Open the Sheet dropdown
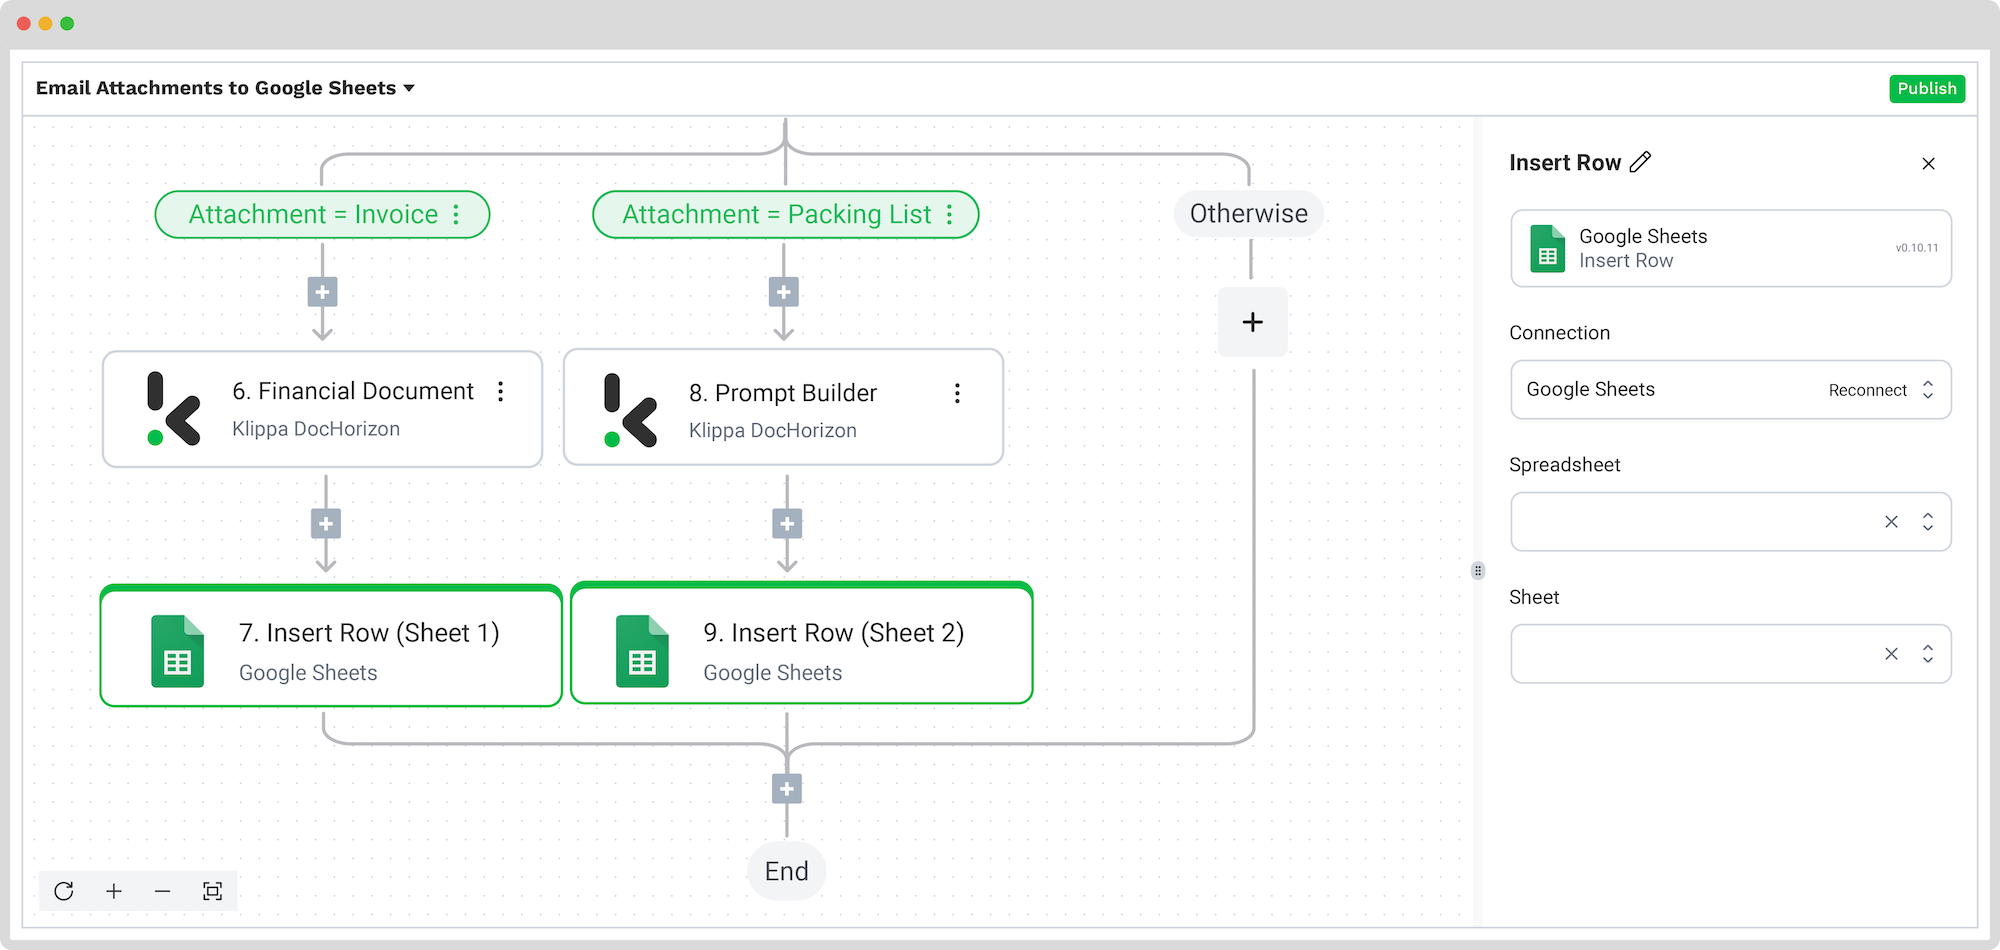The height and width of the screenshot is (950, 2000). click(x=1928, y=654)
